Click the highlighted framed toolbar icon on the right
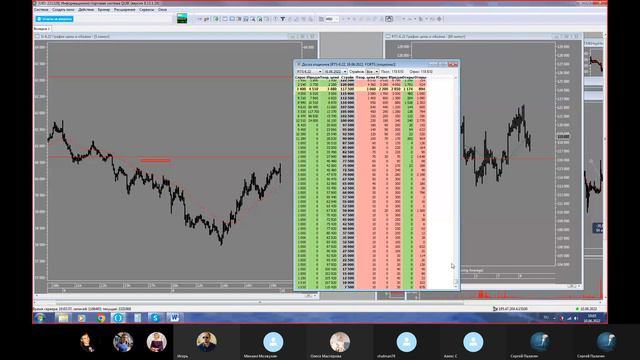The width and height of the screenshot is (640, 360). (x=389, y=19)
